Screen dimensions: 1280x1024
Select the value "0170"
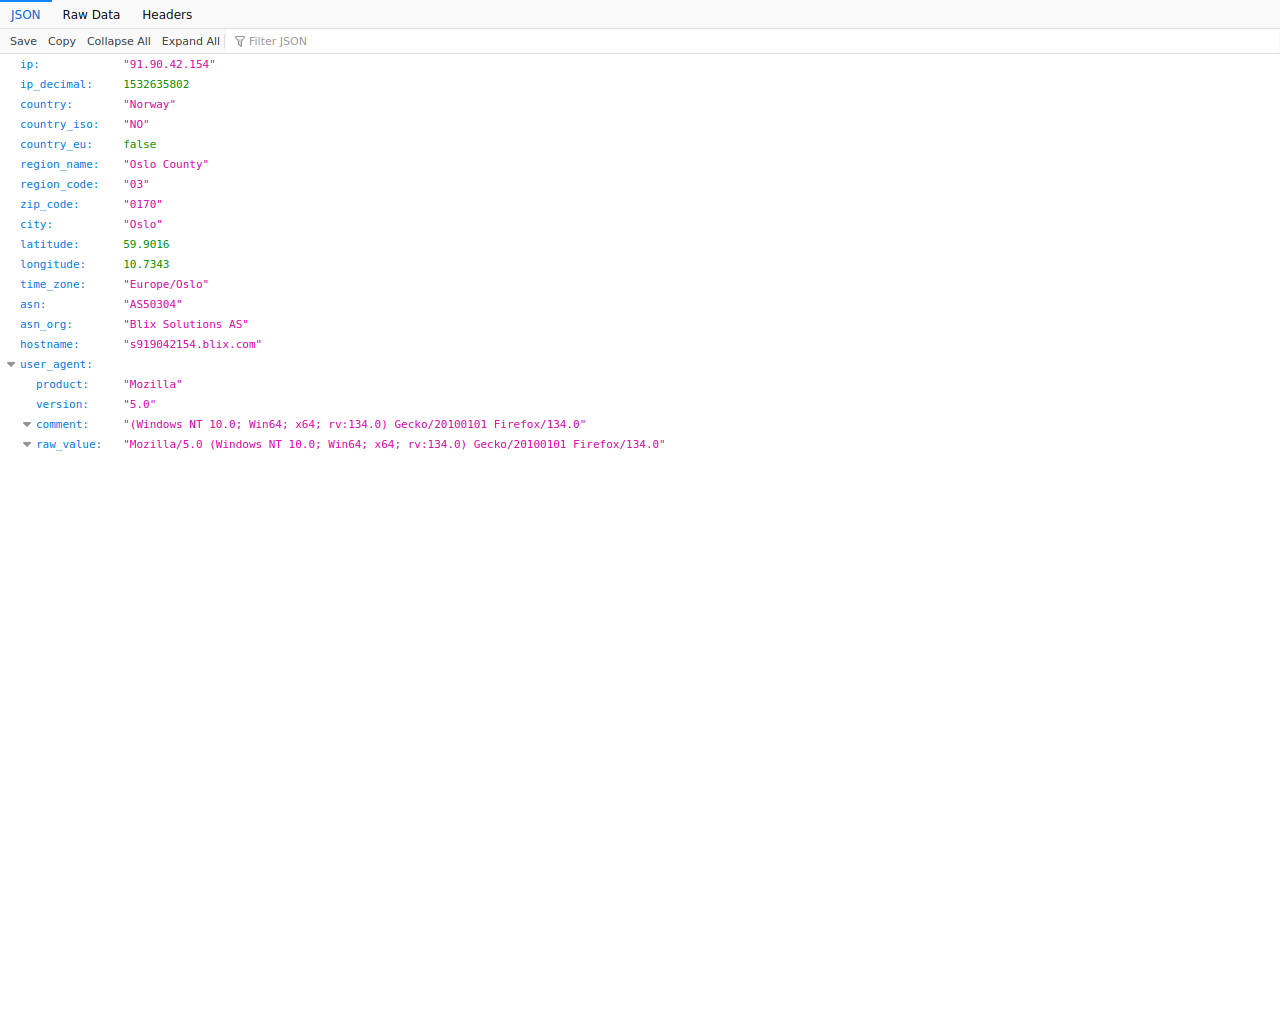(x=143, y=205)
